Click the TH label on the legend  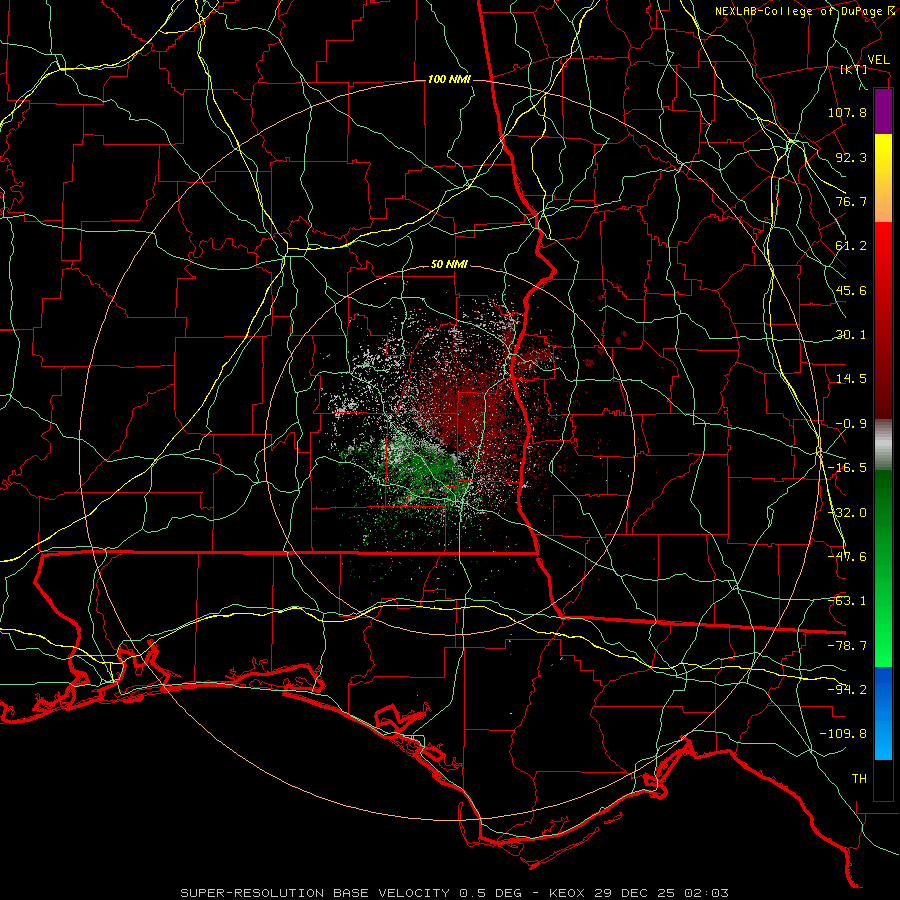click(x=859, y=779)
